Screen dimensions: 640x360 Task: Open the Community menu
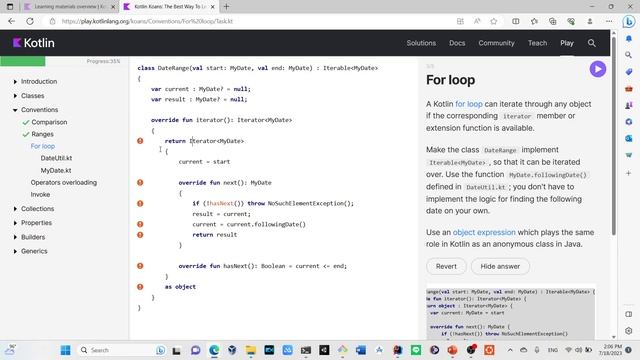[496, 43]
